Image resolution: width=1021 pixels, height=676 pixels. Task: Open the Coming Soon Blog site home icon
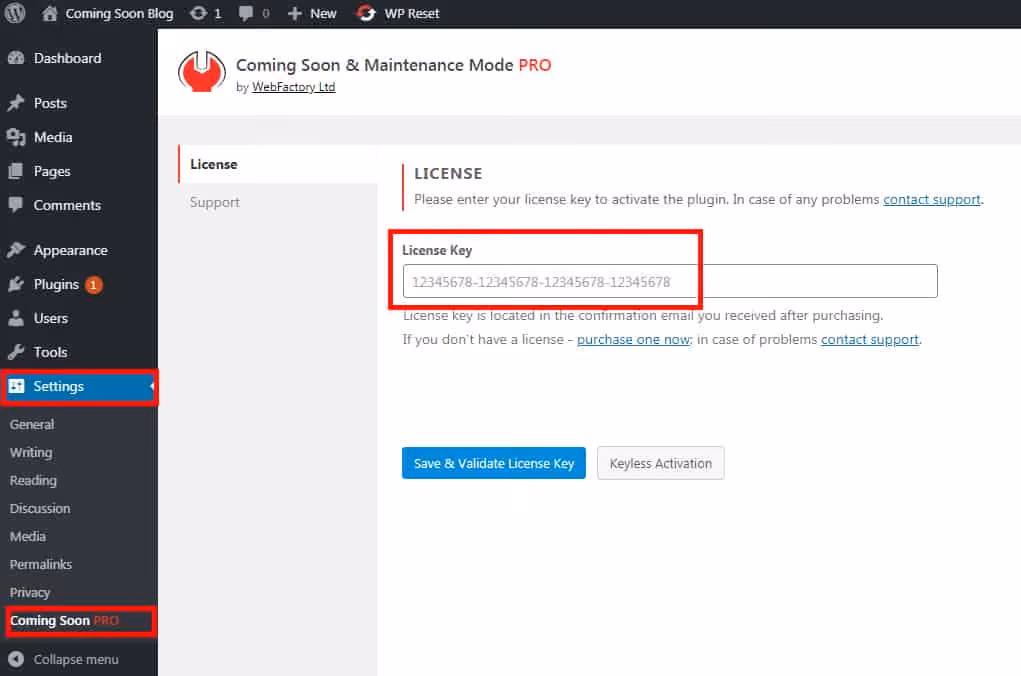click(49, 13)
